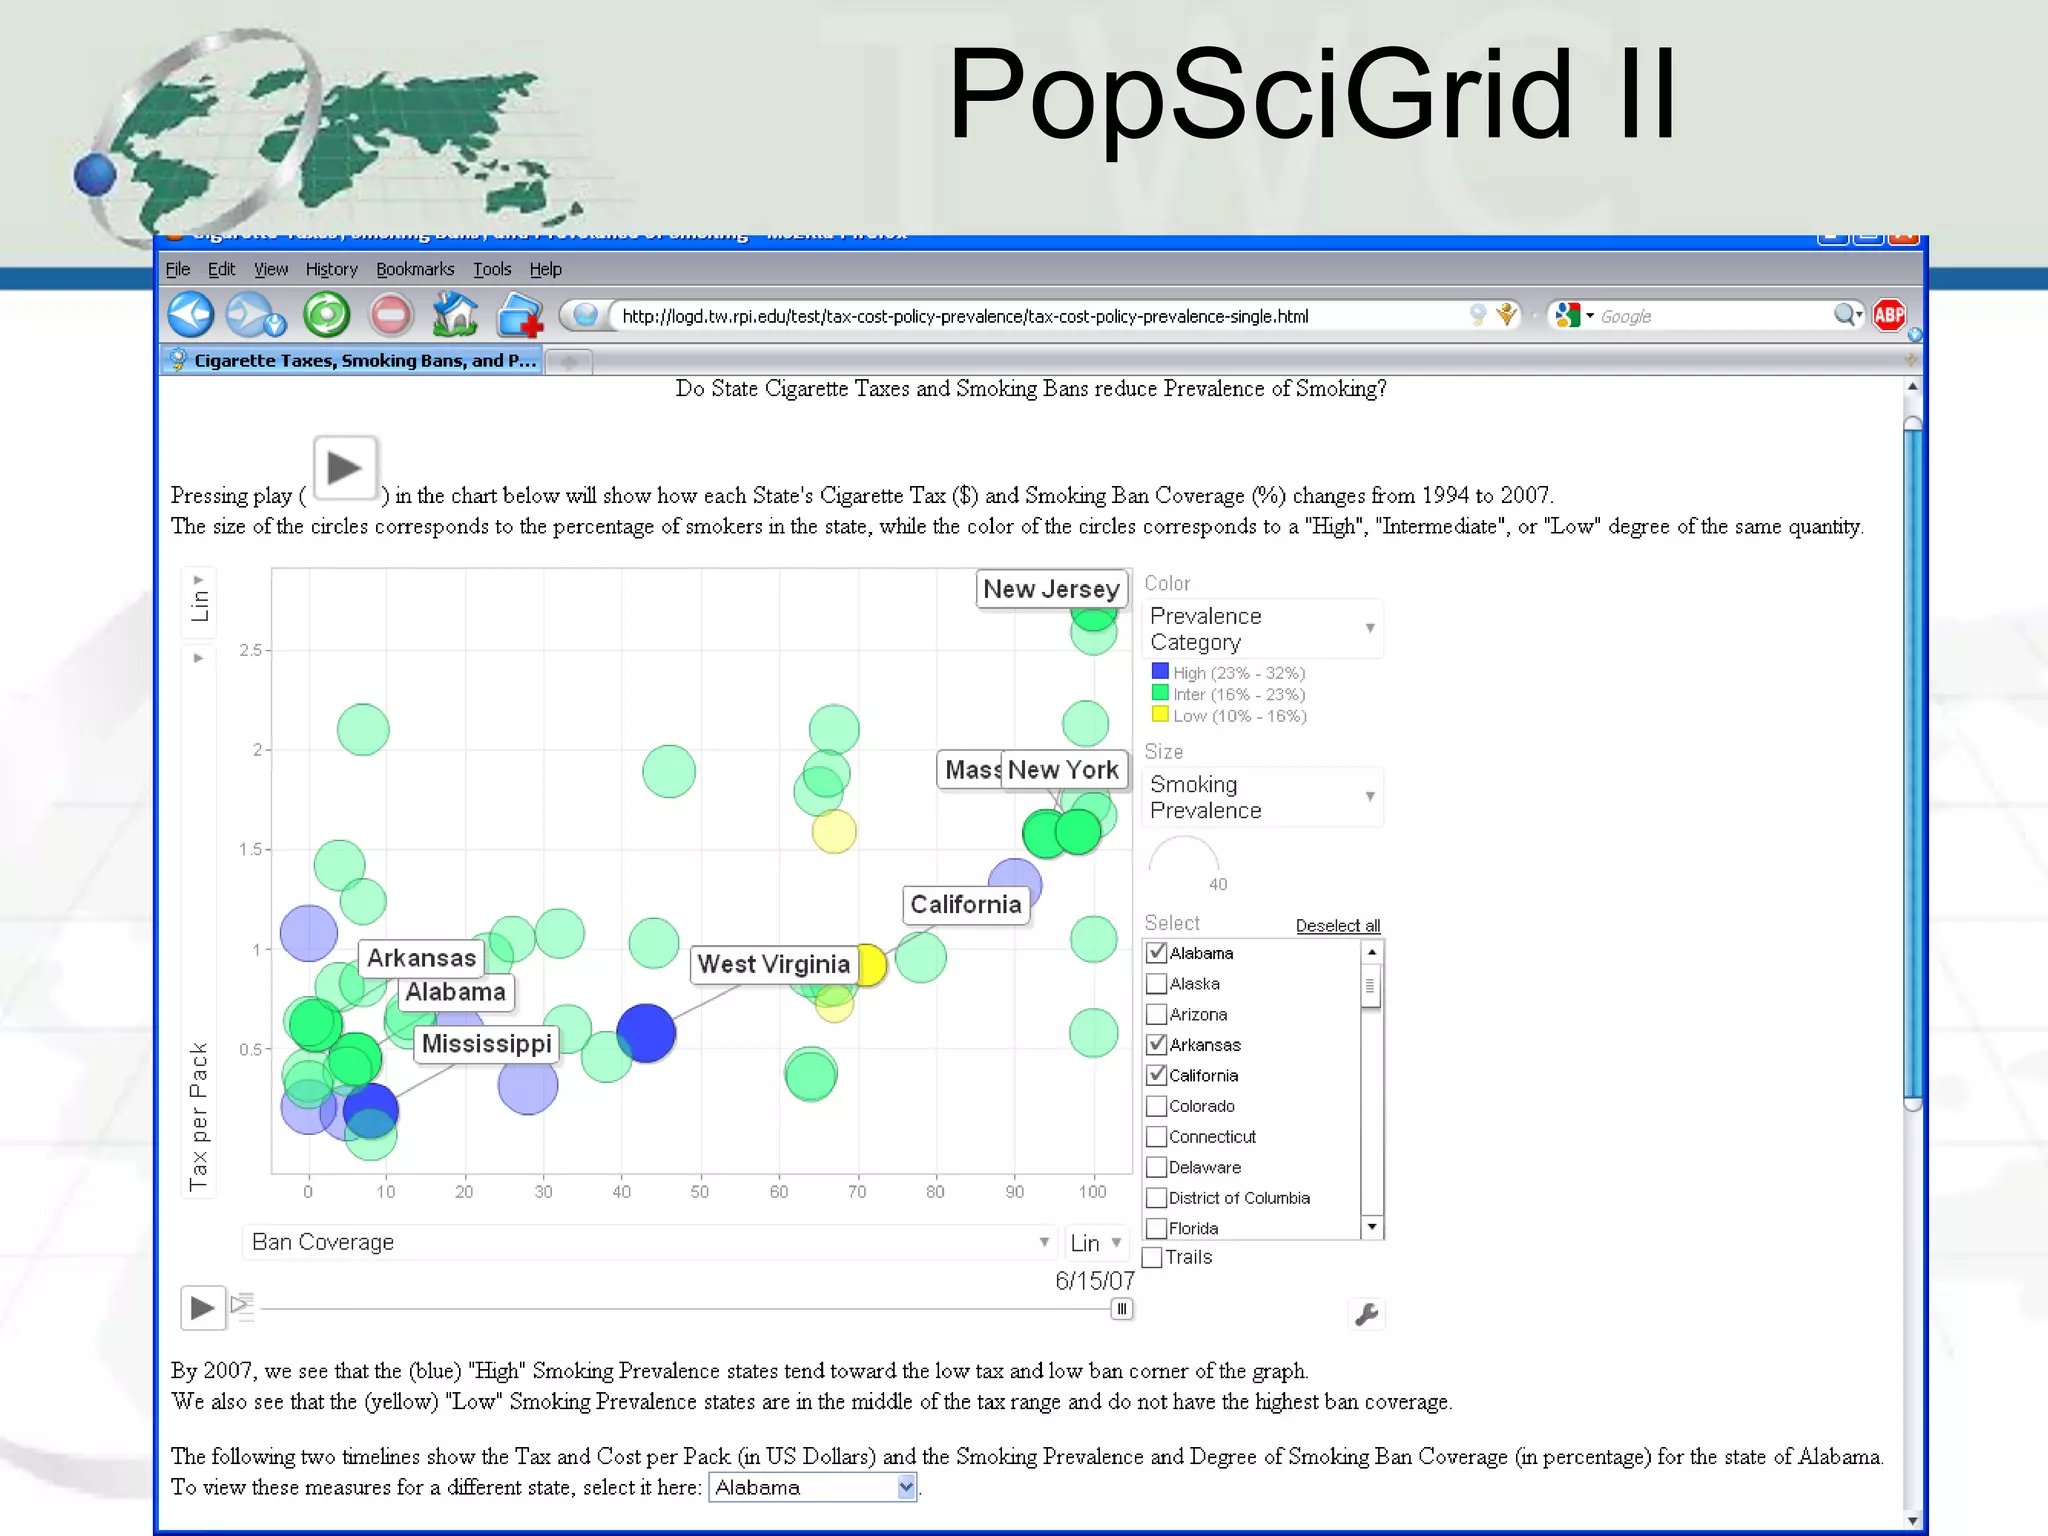2048x1536 pixels.
Task: Check the Colorado state checkbox
Action: [x=1157, y=1106]
